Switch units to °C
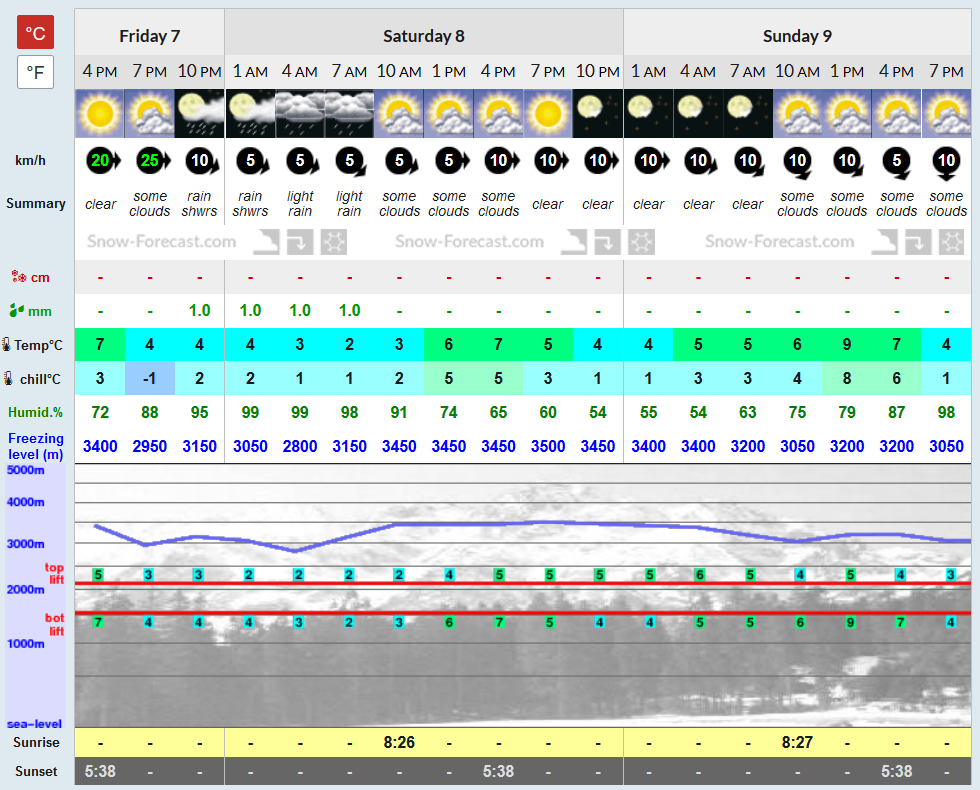The image size is (980, 790). coord(35,32)
